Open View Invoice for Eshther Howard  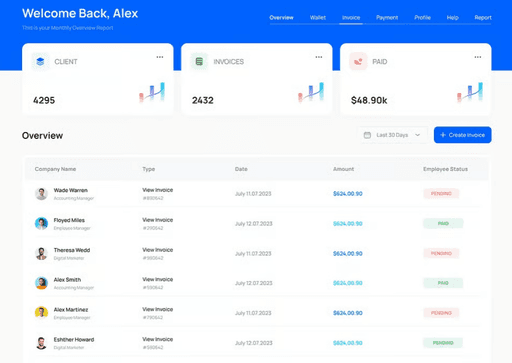click(158, 339)
